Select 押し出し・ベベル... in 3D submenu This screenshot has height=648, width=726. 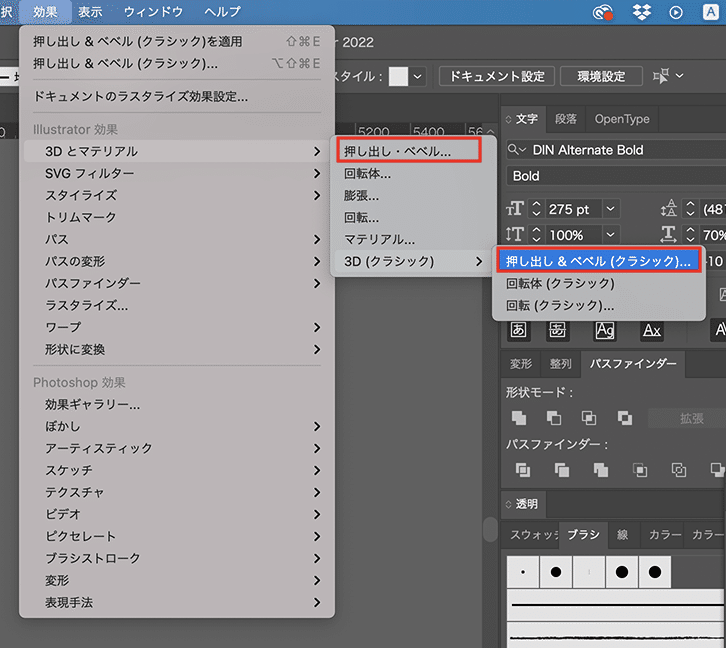(409, 151)
